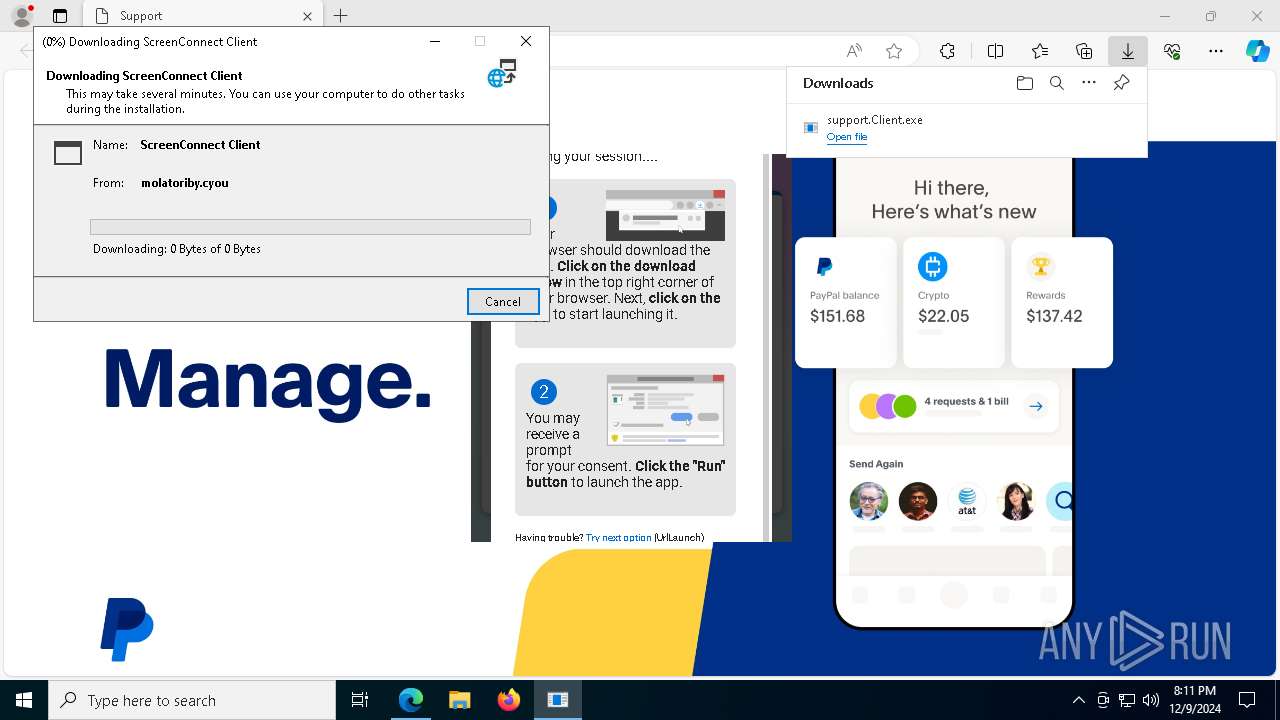Select the at&t contact in Send Again
The image size is (1280, 720).
[967, 501]
